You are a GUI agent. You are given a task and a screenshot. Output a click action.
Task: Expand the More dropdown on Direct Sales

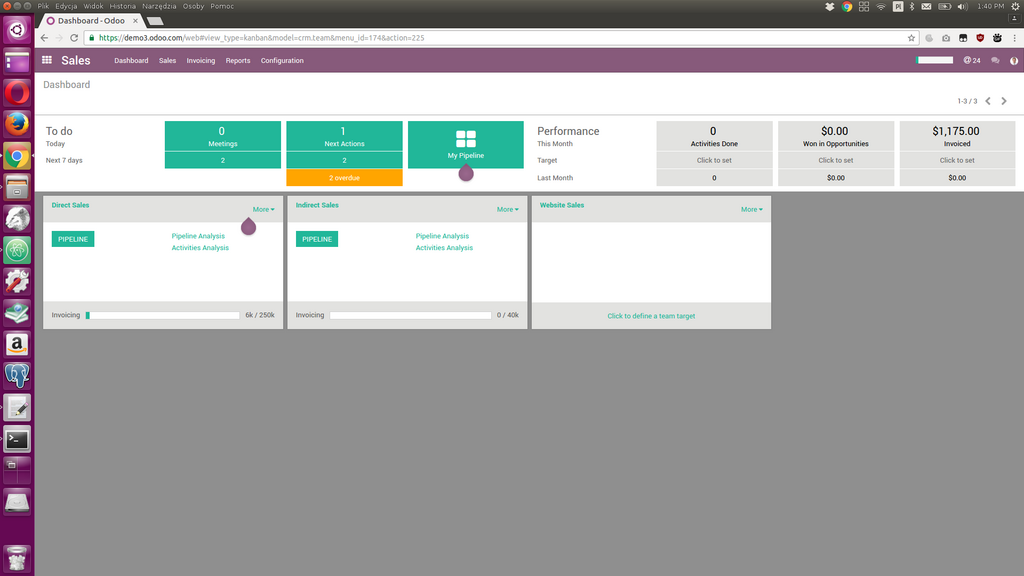[x=264, y=210]
